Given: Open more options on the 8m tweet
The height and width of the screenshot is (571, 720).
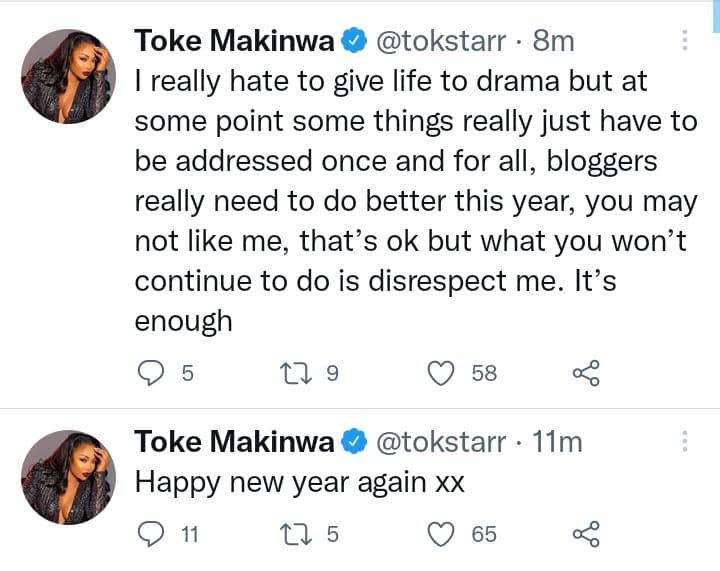Looking at the screenshot, I should pyautogui.click(x=685, y=40).
